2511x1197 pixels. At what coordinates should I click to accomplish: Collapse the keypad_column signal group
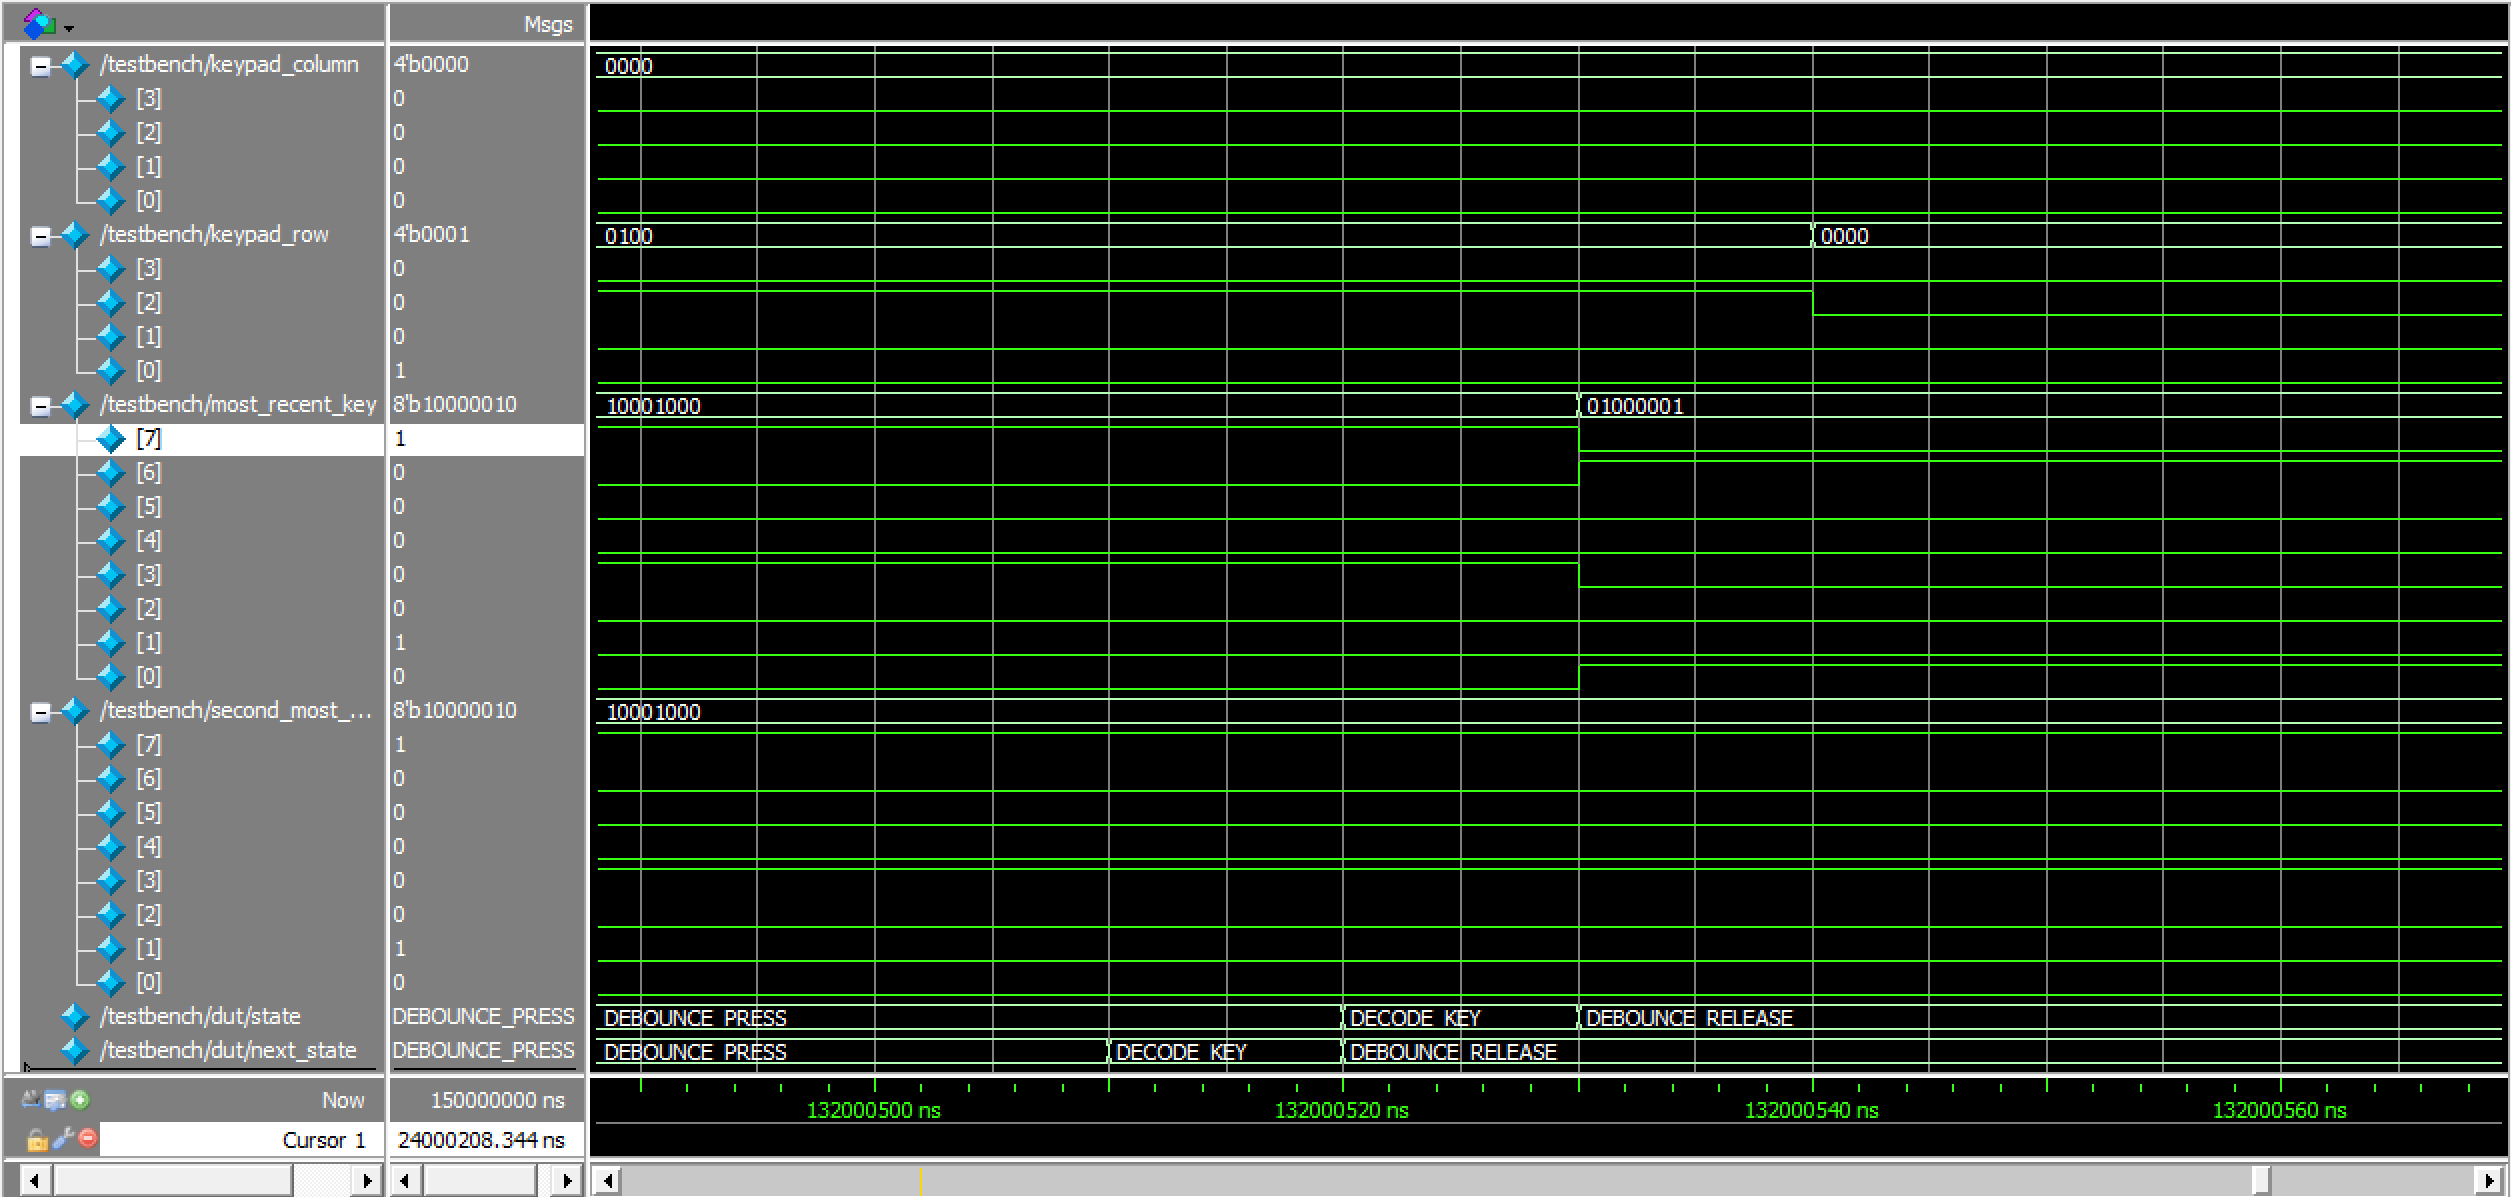pyautogui.click(x=40, y=67)
